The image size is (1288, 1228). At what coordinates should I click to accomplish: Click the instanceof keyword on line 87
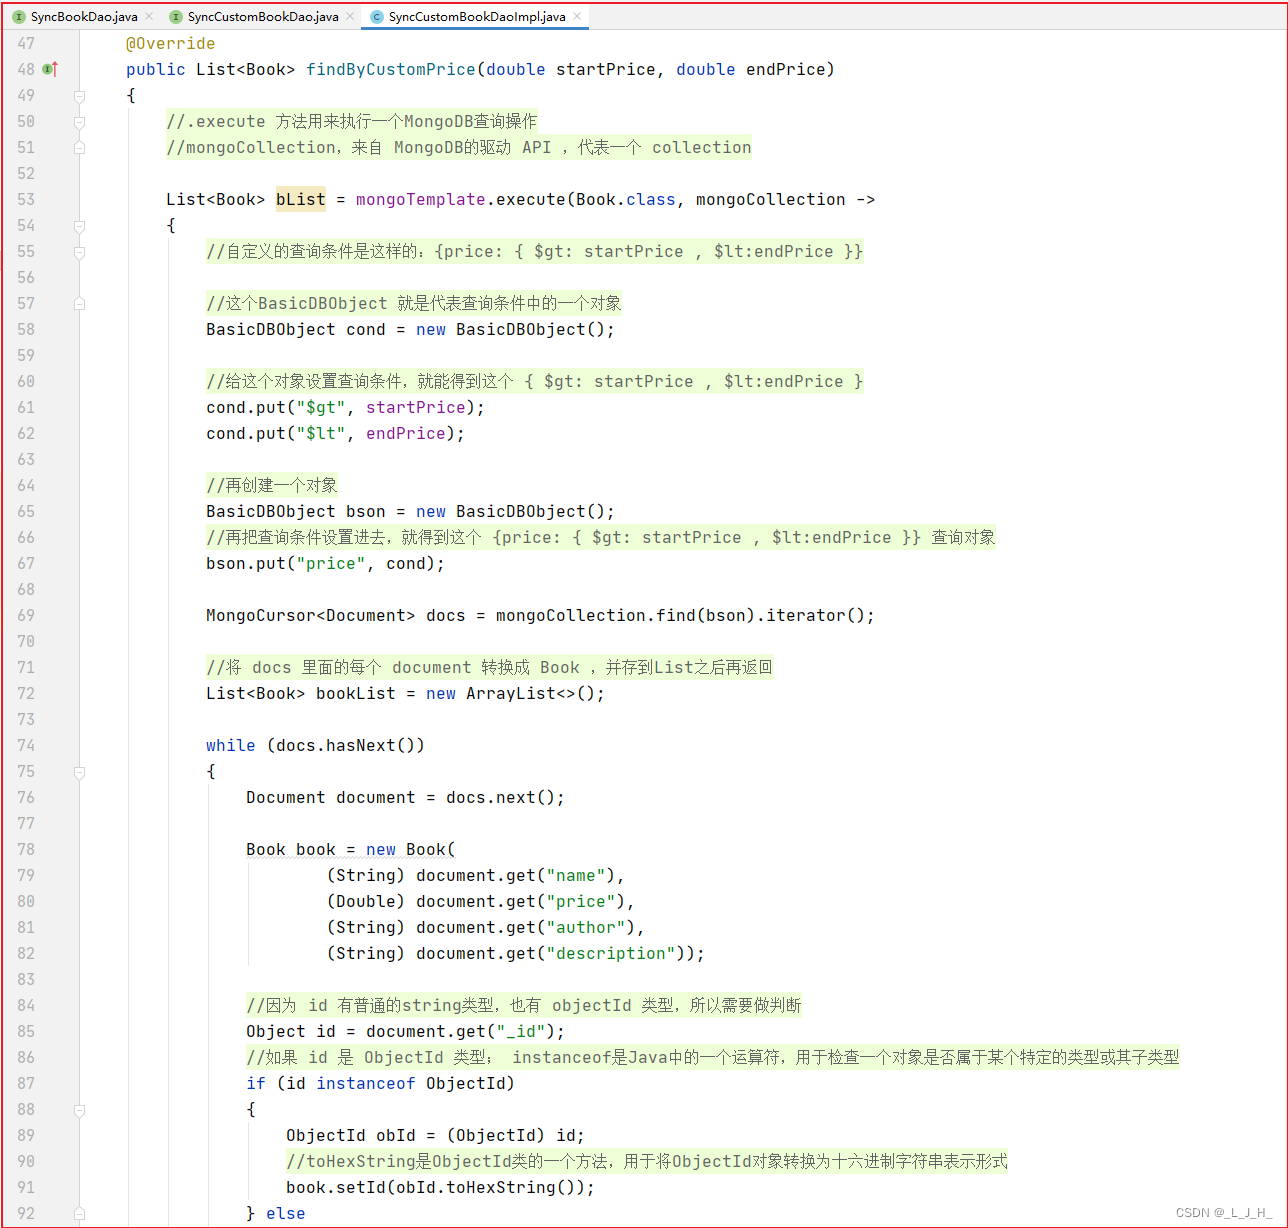pyautogui.click(x=366, y=1084)
